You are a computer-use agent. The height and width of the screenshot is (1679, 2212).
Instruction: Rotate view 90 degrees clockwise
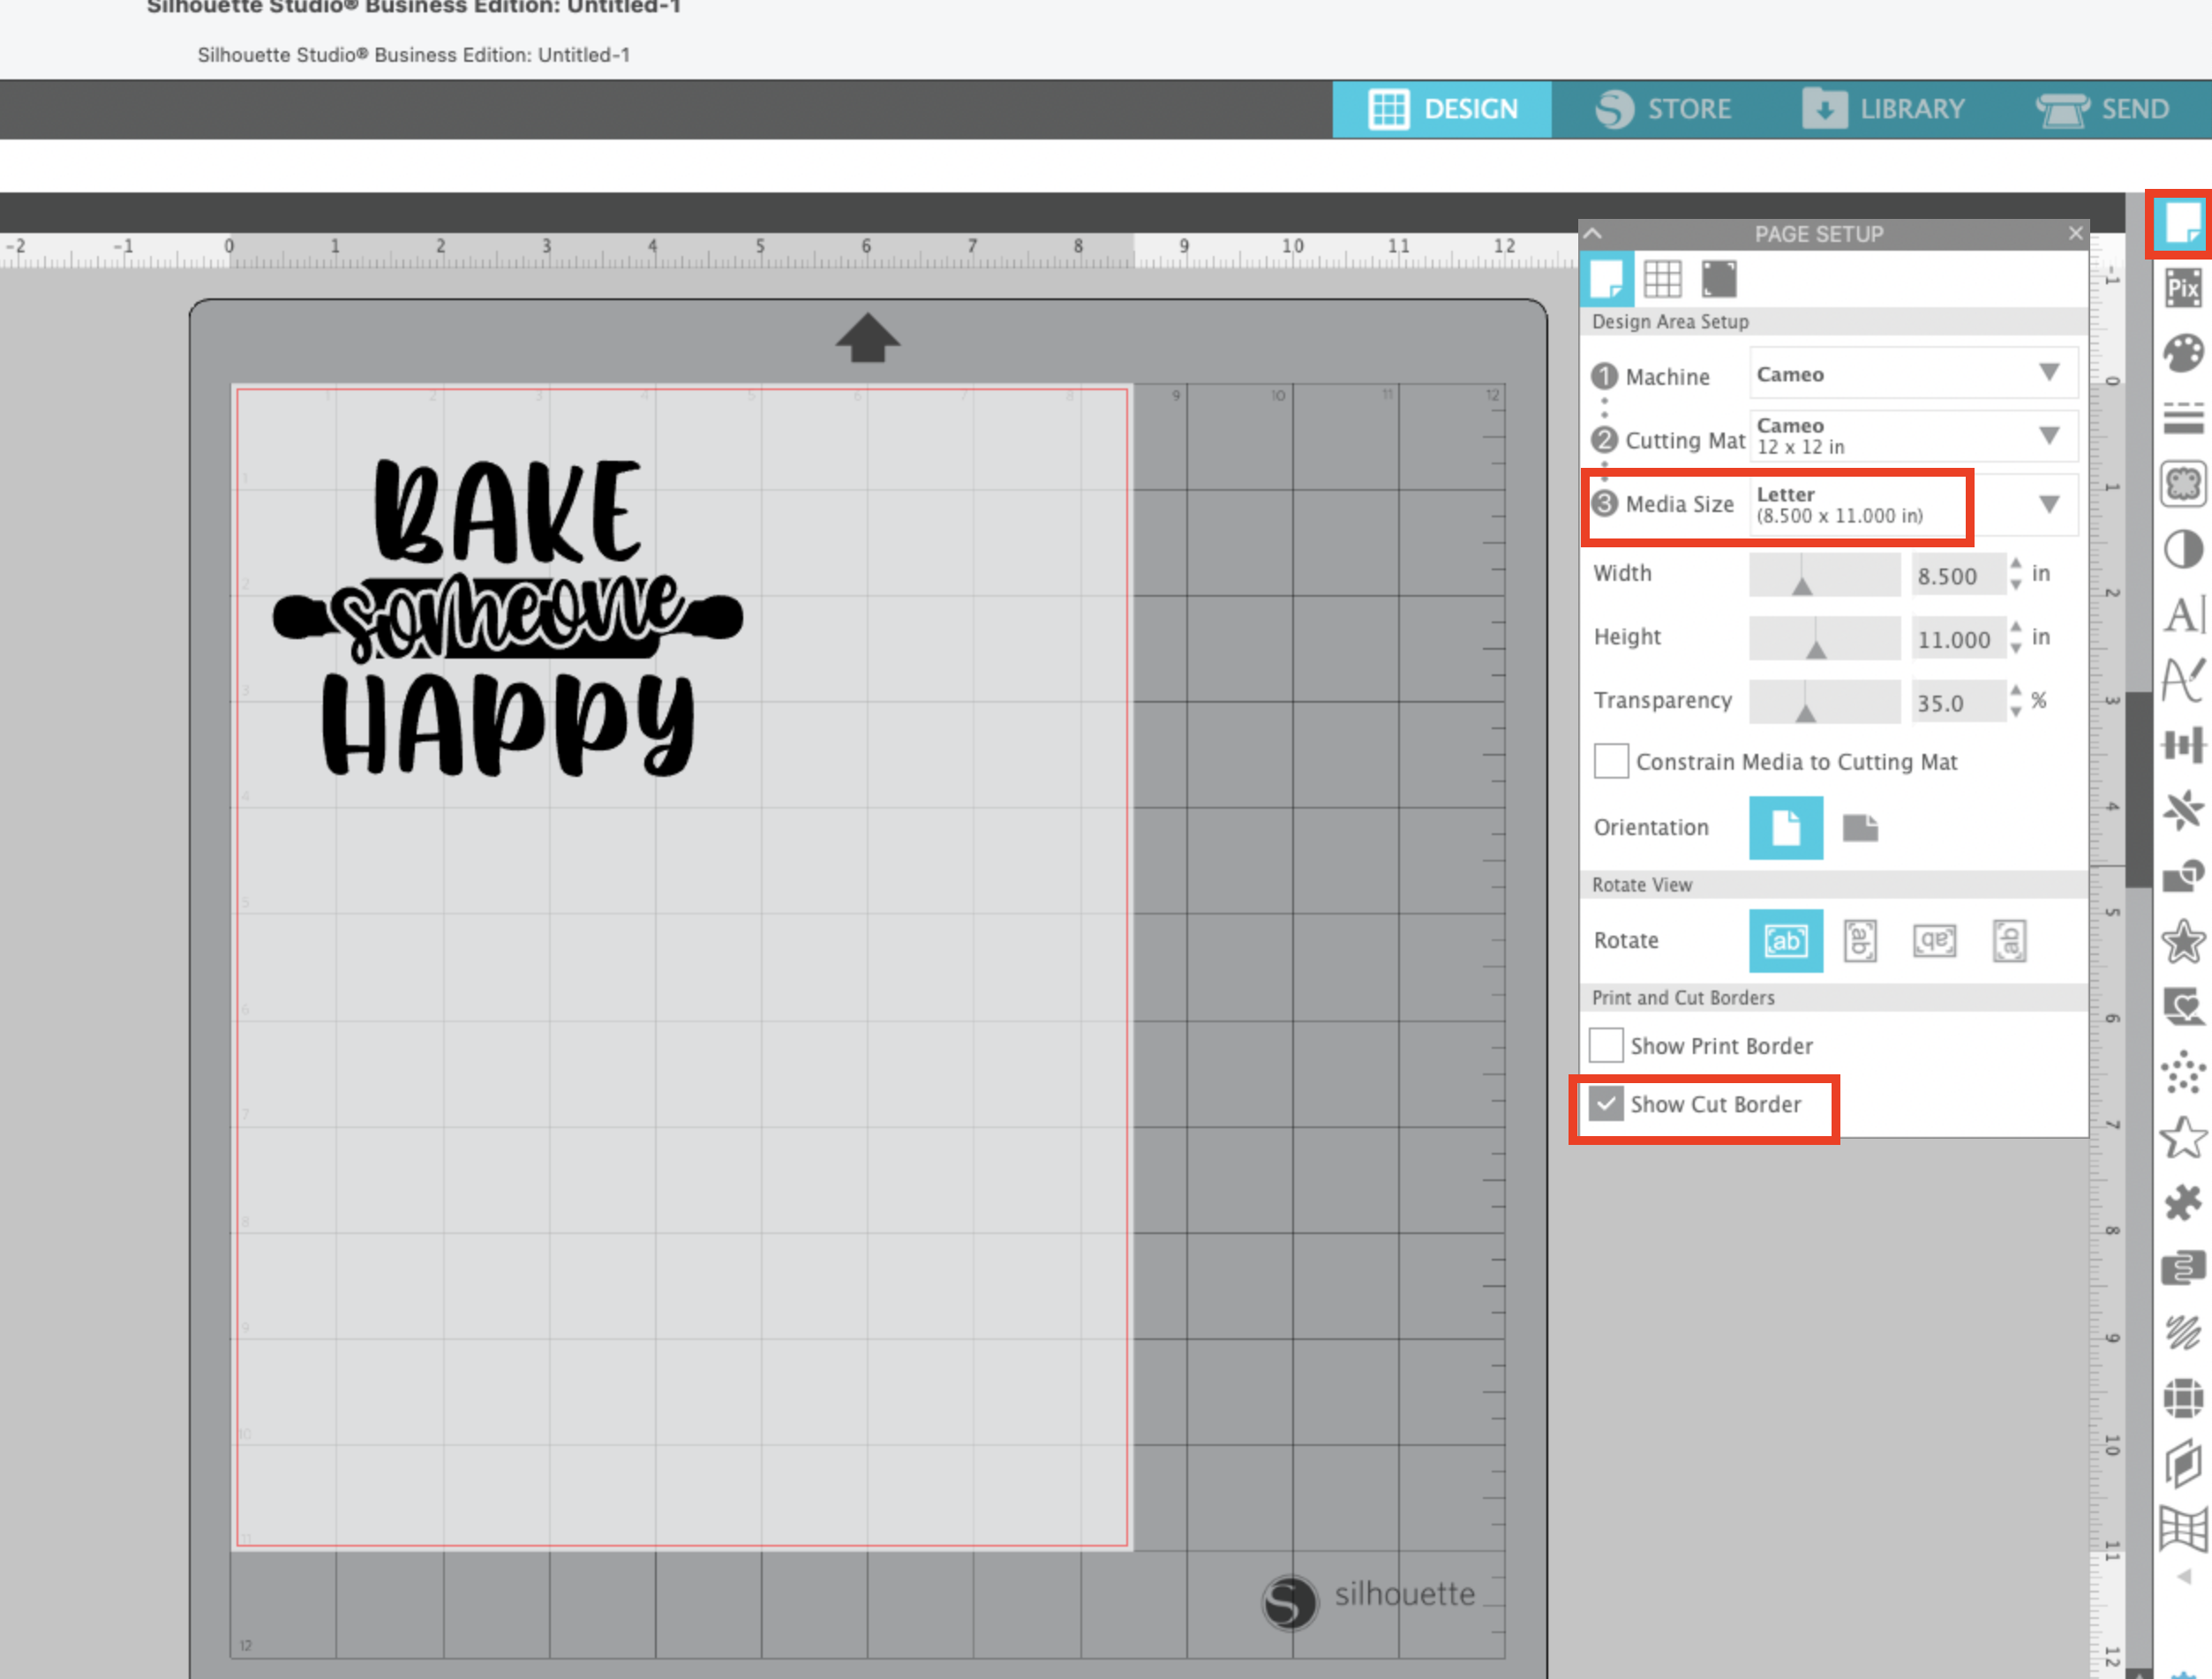(1860, 940)
